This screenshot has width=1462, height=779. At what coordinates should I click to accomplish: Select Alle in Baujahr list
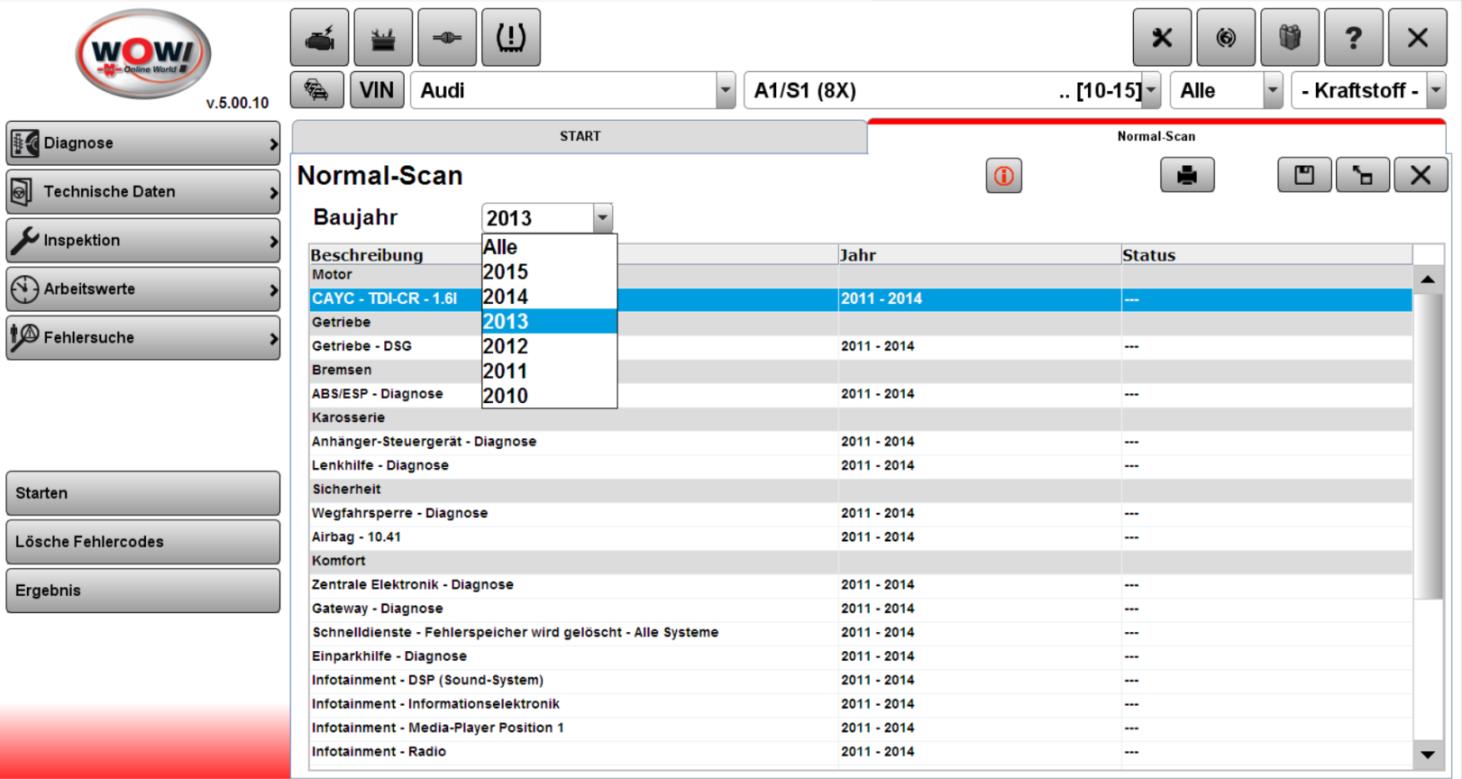pyautogui.click(x=549, y=247)
